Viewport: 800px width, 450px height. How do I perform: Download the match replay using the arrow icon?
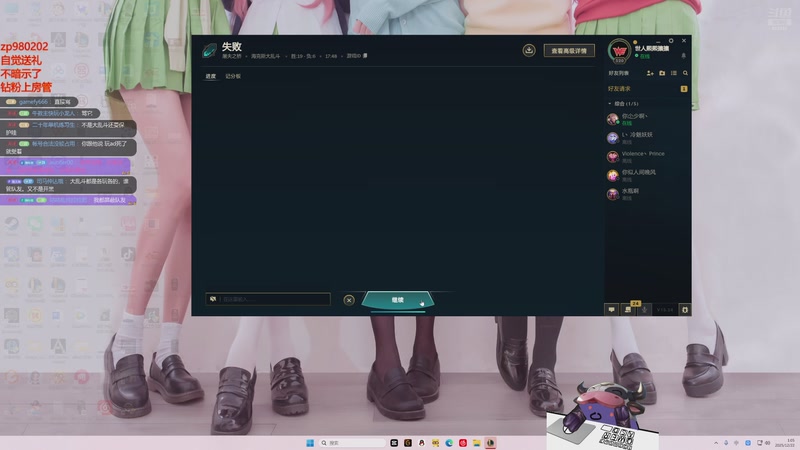(x=529, y=50)
